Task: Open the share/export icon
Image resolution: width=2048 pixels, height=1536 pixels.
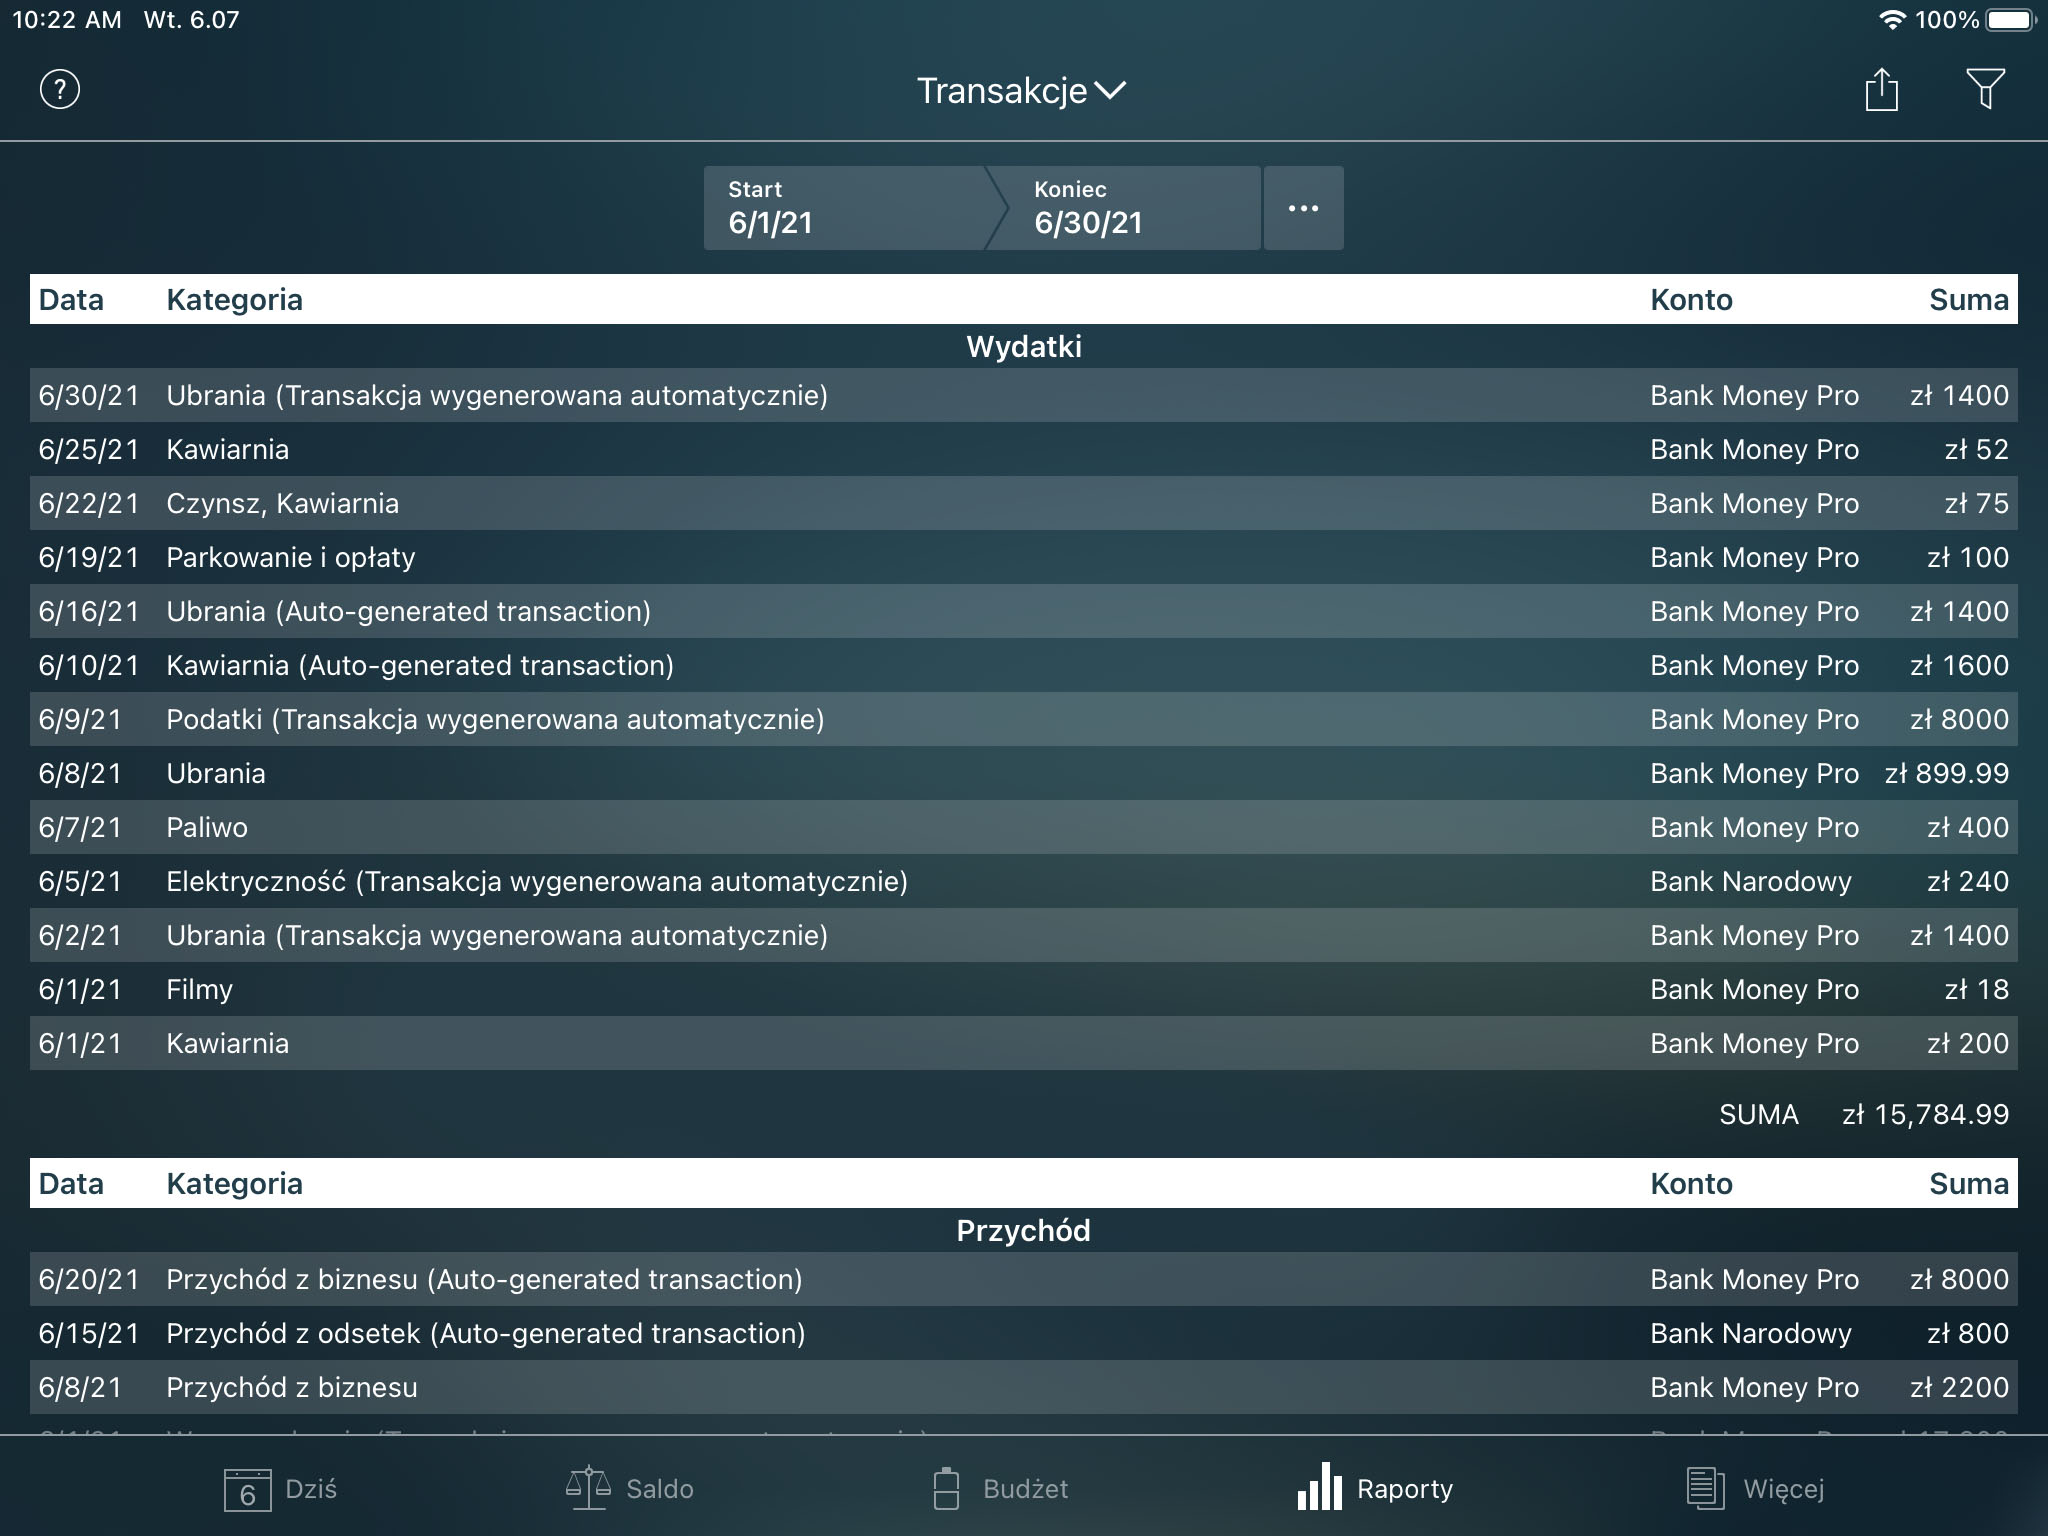Action: click(x=1881, y=90)
